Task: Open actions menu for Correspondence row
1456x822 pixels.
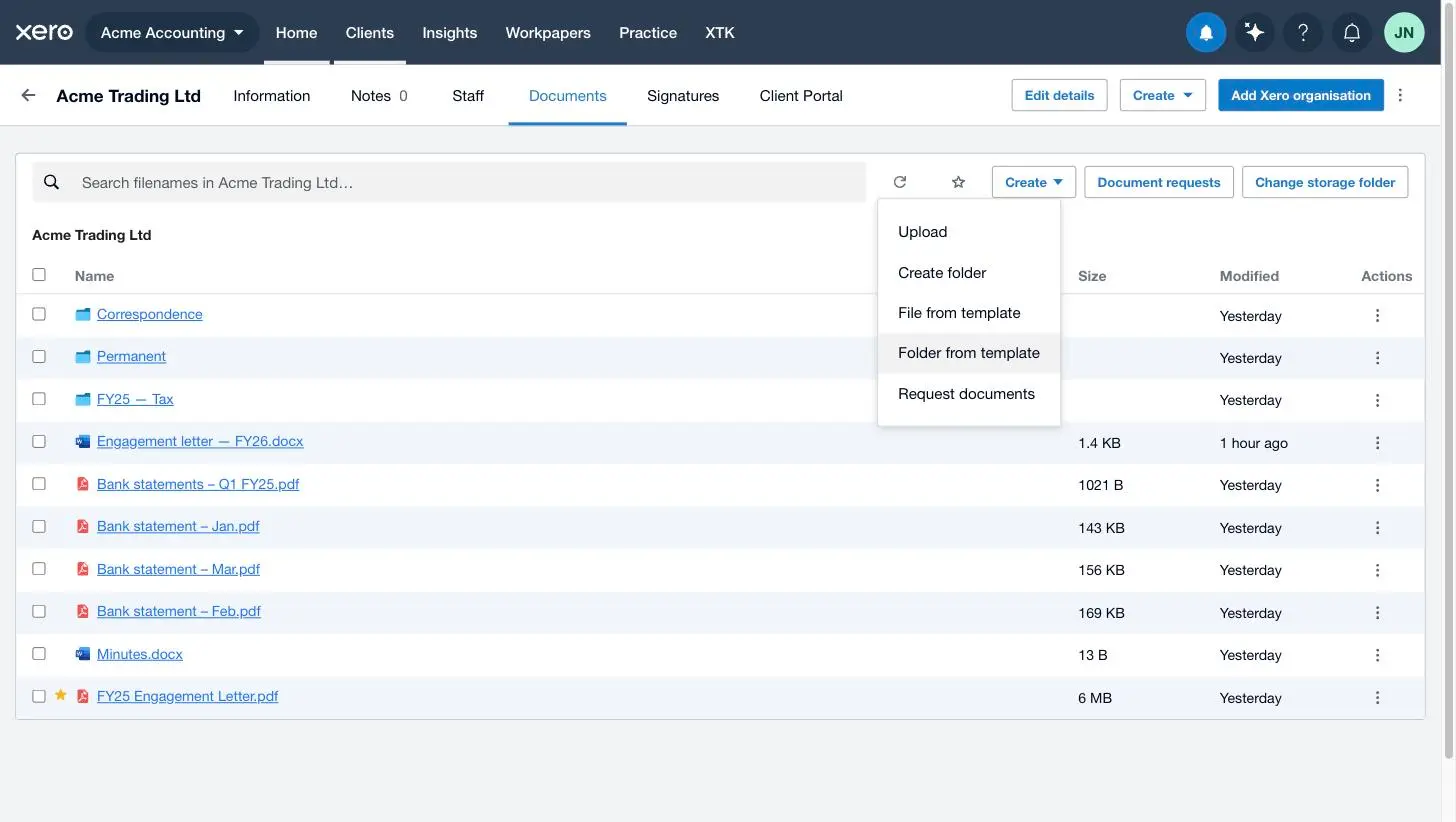Action: (1377, 315)
